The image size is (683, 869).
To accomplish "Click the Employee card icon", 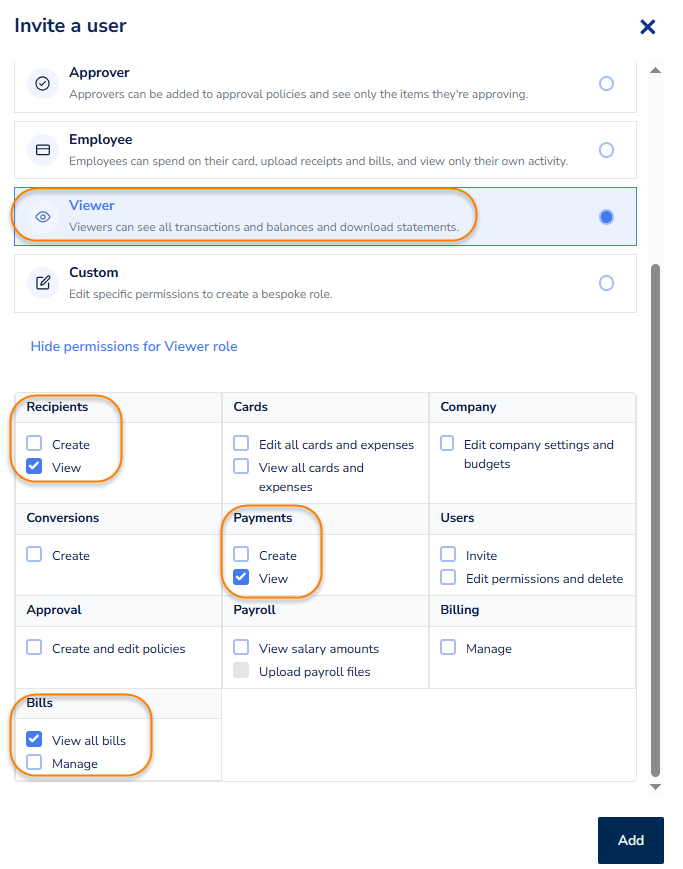I will point(43,150).
